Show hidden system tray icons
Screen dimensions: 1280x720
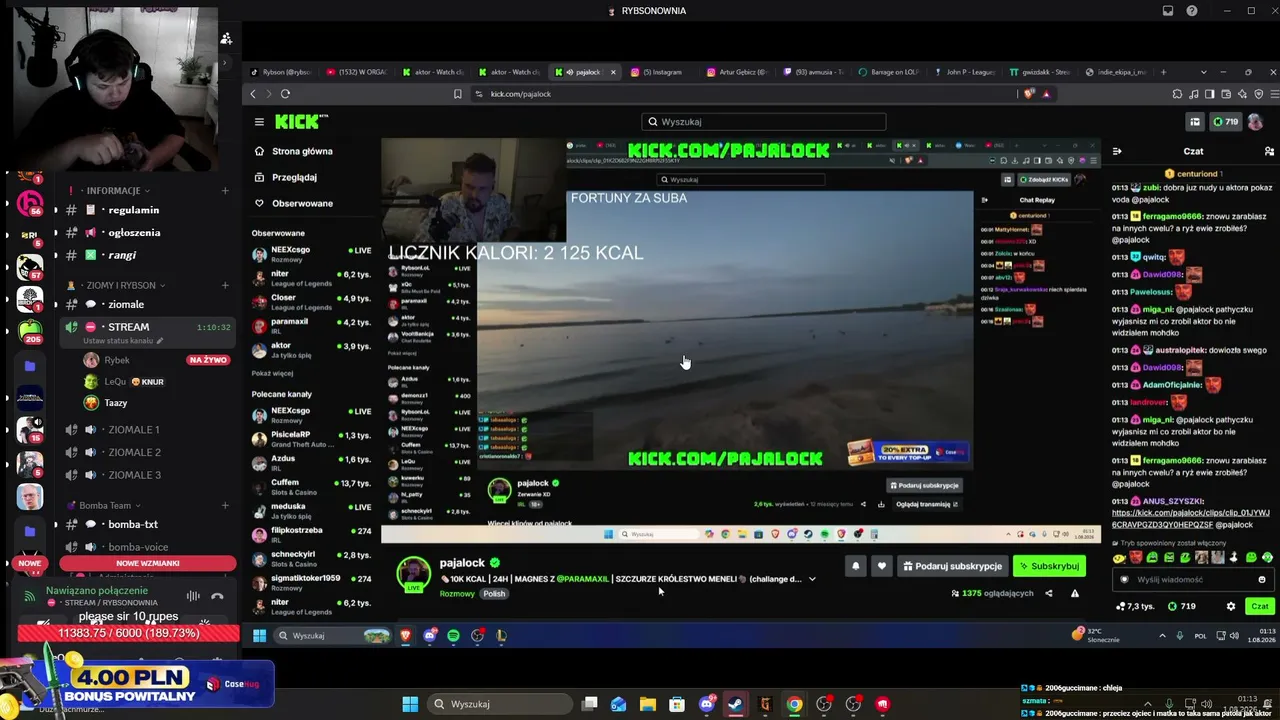1162,636
